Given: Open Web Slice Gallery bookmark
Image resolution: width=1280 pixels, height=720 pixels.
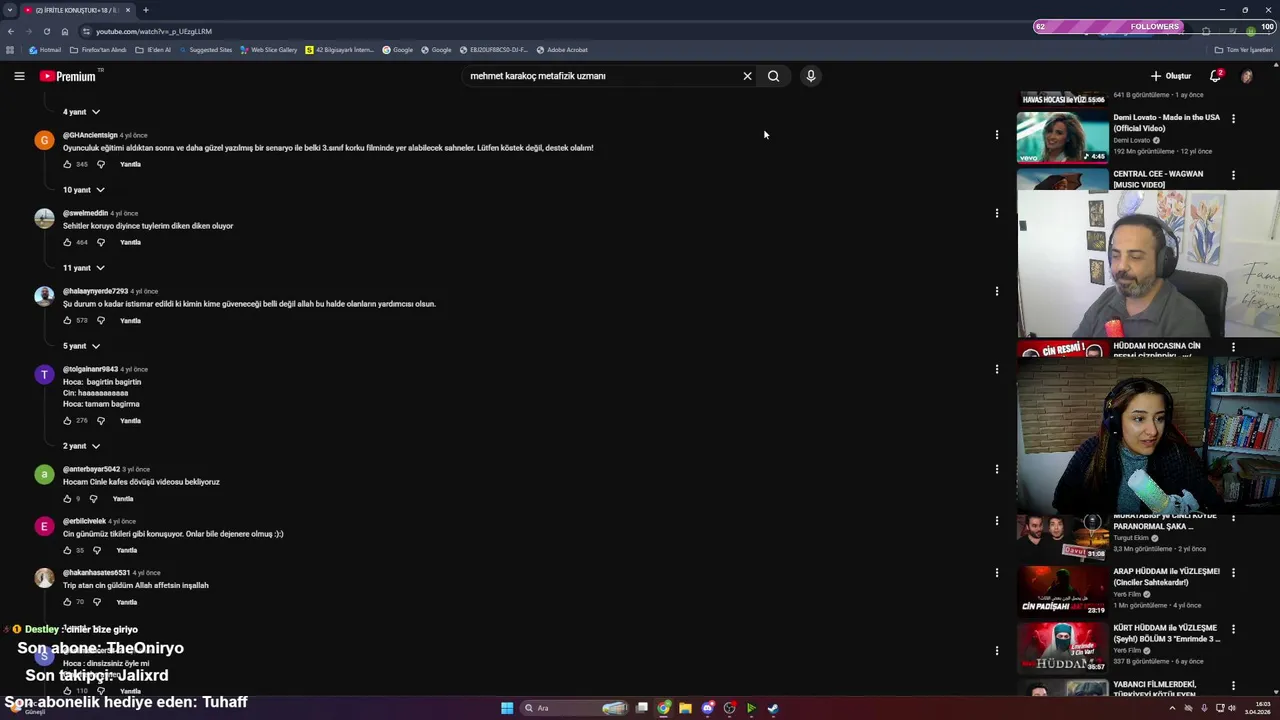Looking at the screenshot, I should [x=268, y=50].
